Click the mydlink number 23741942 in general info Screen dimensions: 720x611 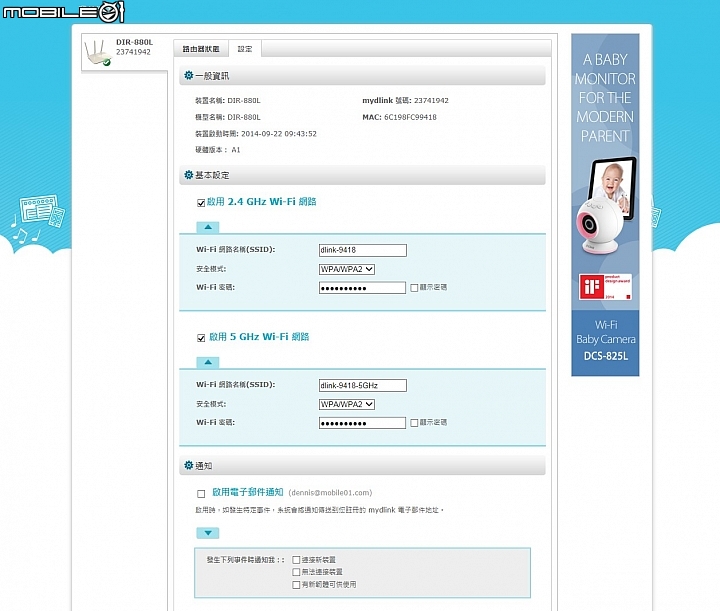431,100
